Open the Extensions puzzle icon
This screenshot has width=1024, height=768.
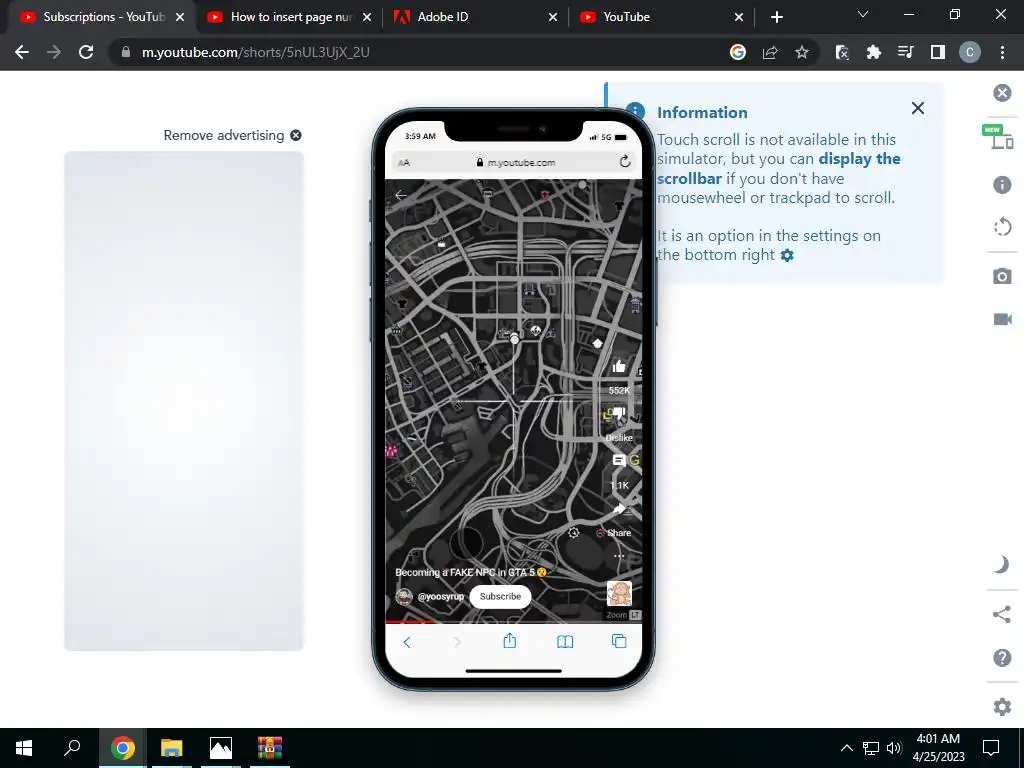click(x=873, y=52)
